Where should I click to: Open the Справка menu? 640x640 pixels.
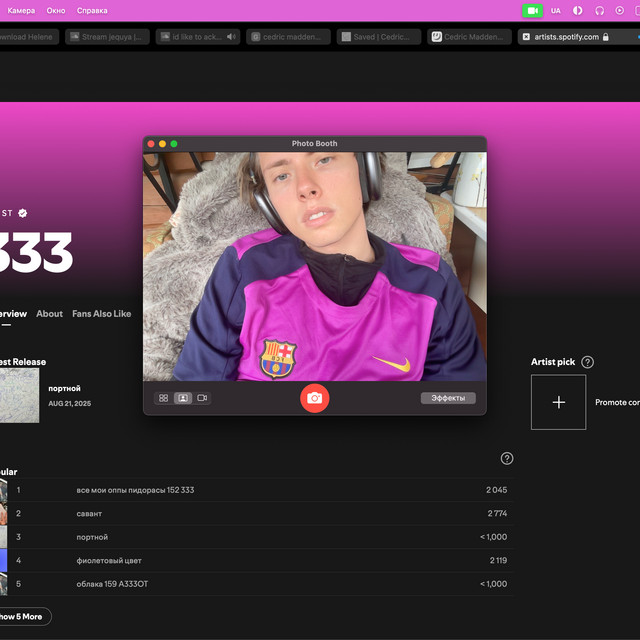pyautogui.click(x=92, y=10)
